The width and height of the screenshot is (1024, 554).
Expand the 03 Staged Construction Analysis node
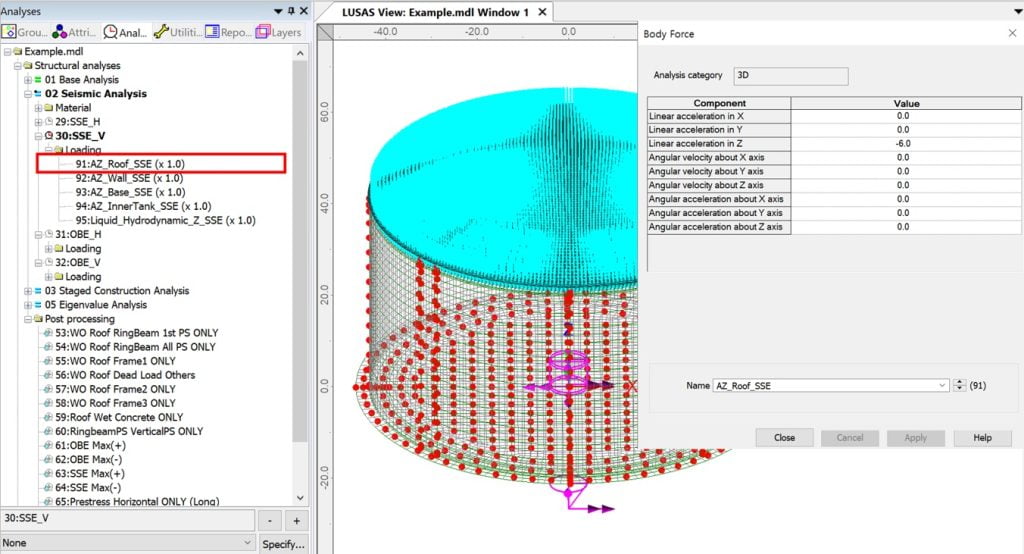[28, 291]
